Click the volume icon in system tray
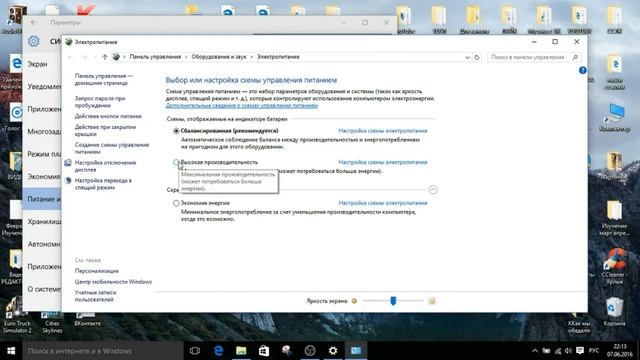640x360 pixels. (568, 351)
